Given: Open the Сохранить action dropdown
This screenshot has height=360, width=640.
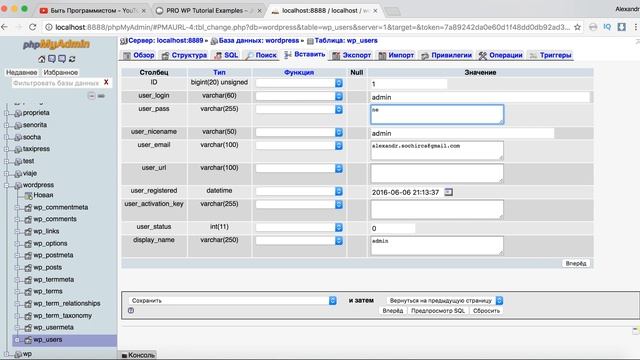Looking at the screenshot, I should click(x=232, y=300).
